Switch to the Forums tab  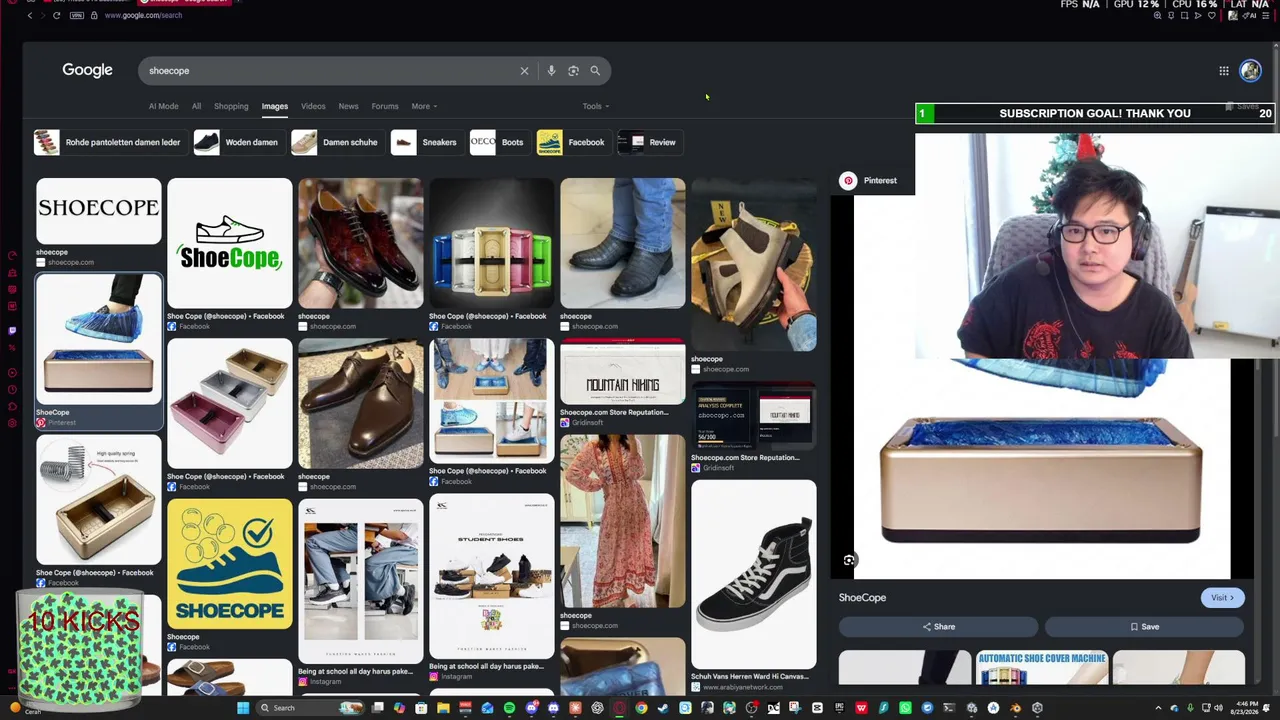pyautogui.click(x=385, y=106)
